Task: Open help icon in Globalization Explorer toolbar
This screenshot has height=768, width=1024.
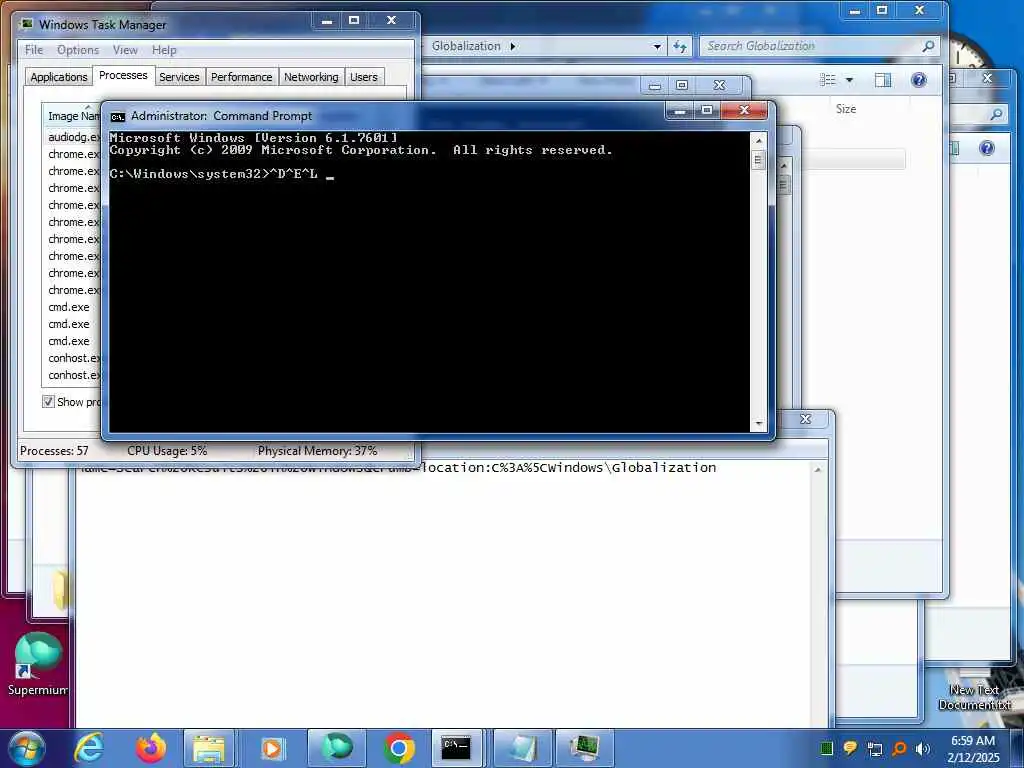Action: (919, 80)
